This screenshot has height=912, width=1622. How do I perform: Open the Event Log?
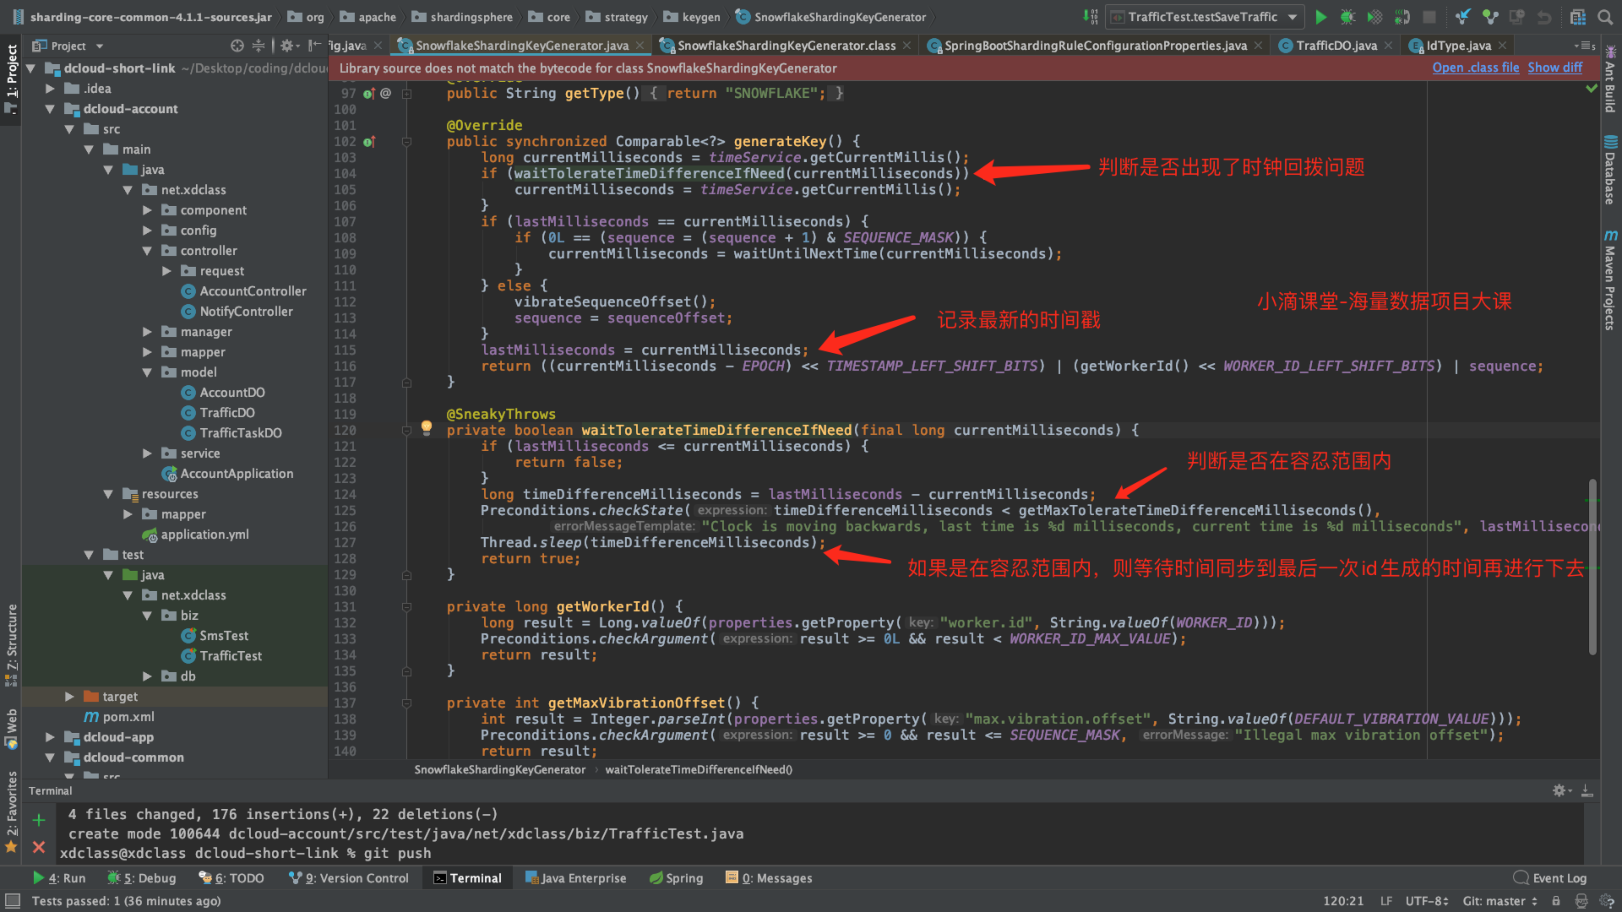[x=1550, y=878]
